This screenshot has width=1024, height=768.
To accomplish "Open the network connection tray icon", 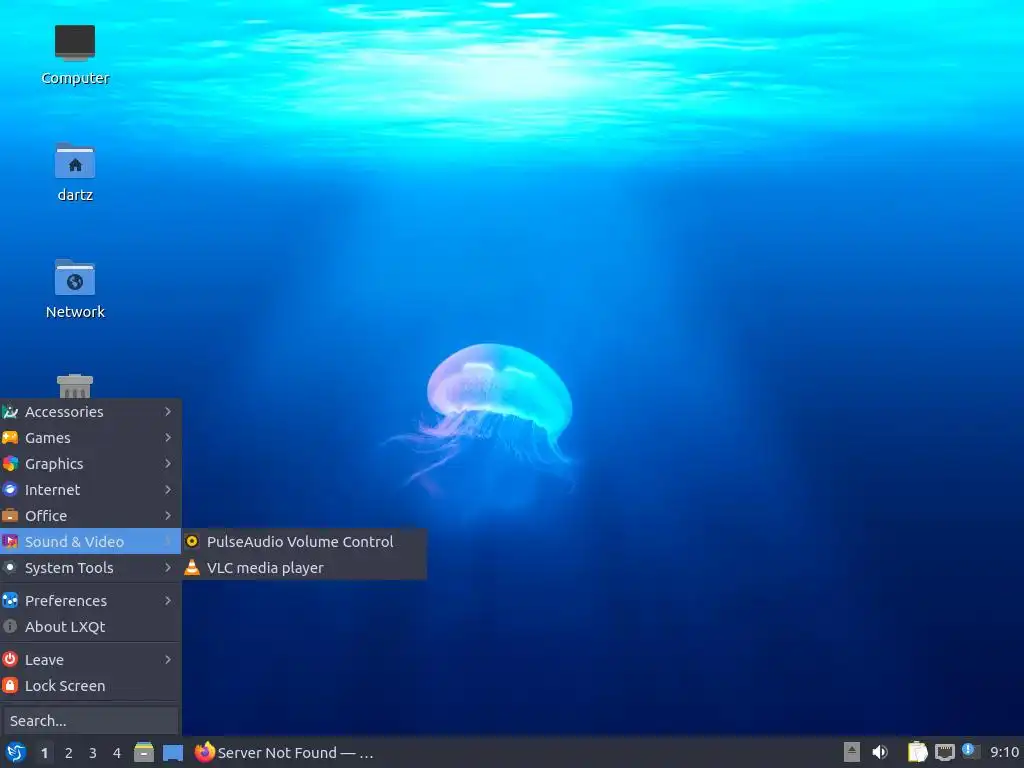I will coord(944,752).
